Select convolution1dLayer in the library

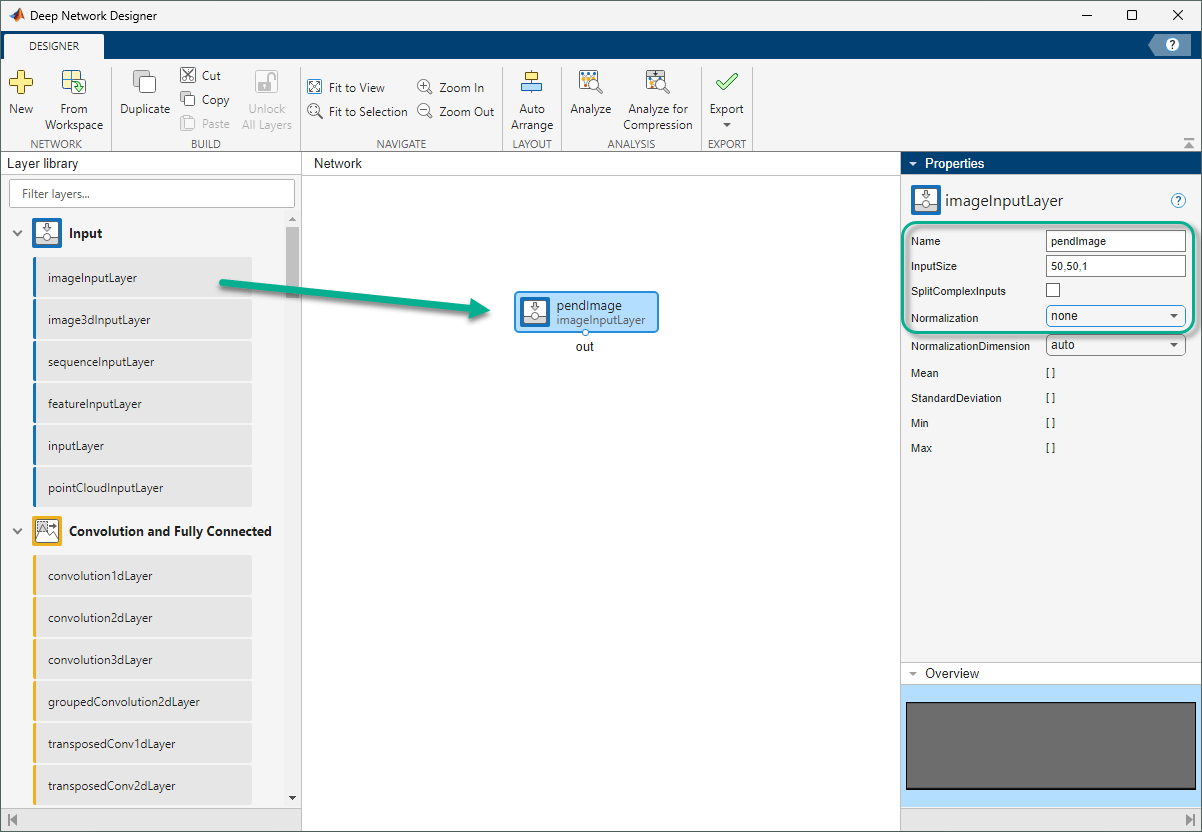[143, 576]
